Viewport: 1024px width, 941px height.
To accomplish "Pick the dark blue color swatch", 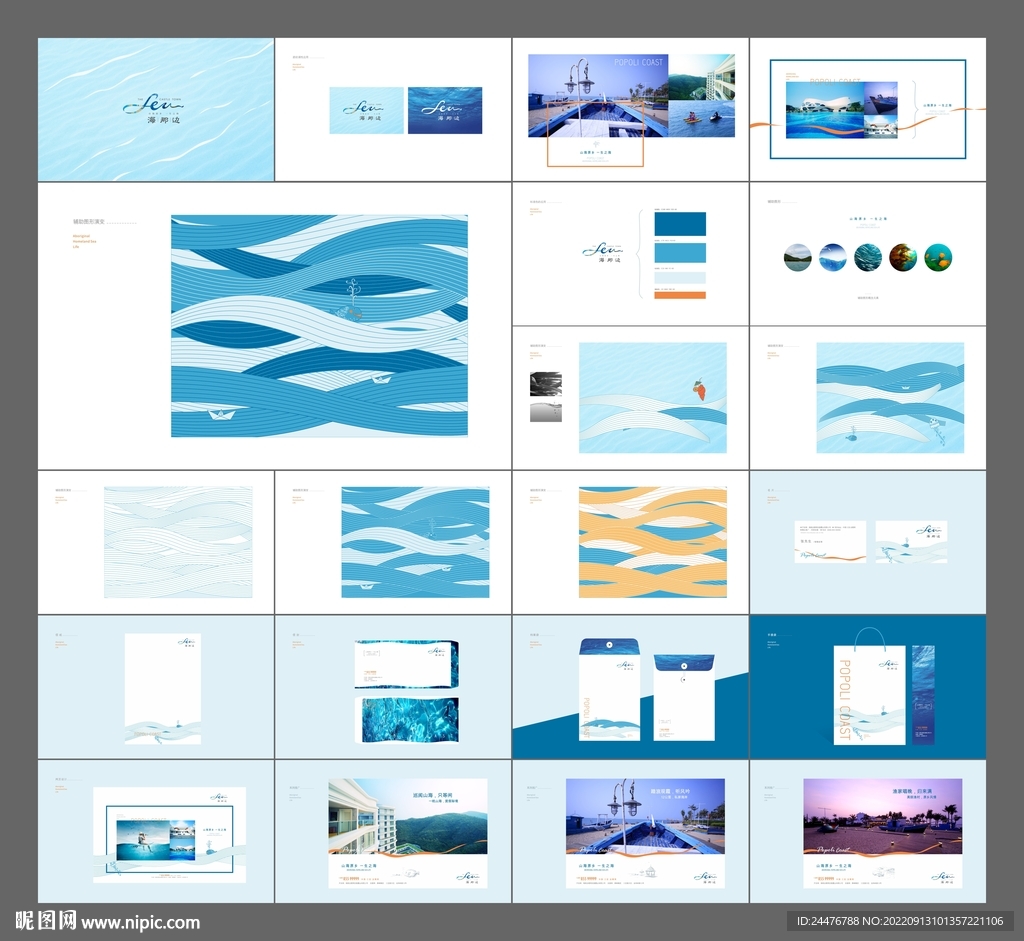I will [x=680, y=223].
